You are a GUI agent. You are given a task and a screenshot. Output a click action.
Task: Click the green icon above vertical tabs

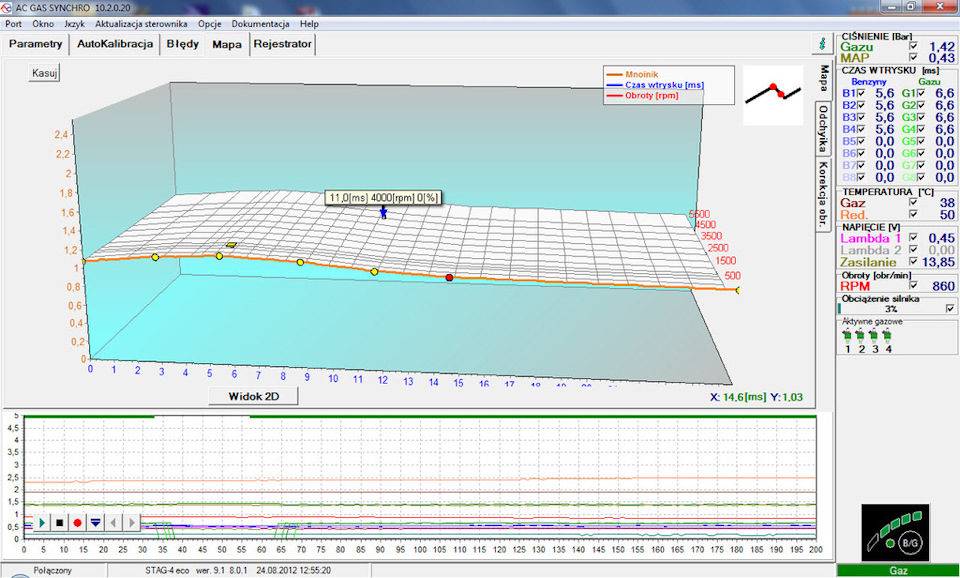[x=823, y=44]
